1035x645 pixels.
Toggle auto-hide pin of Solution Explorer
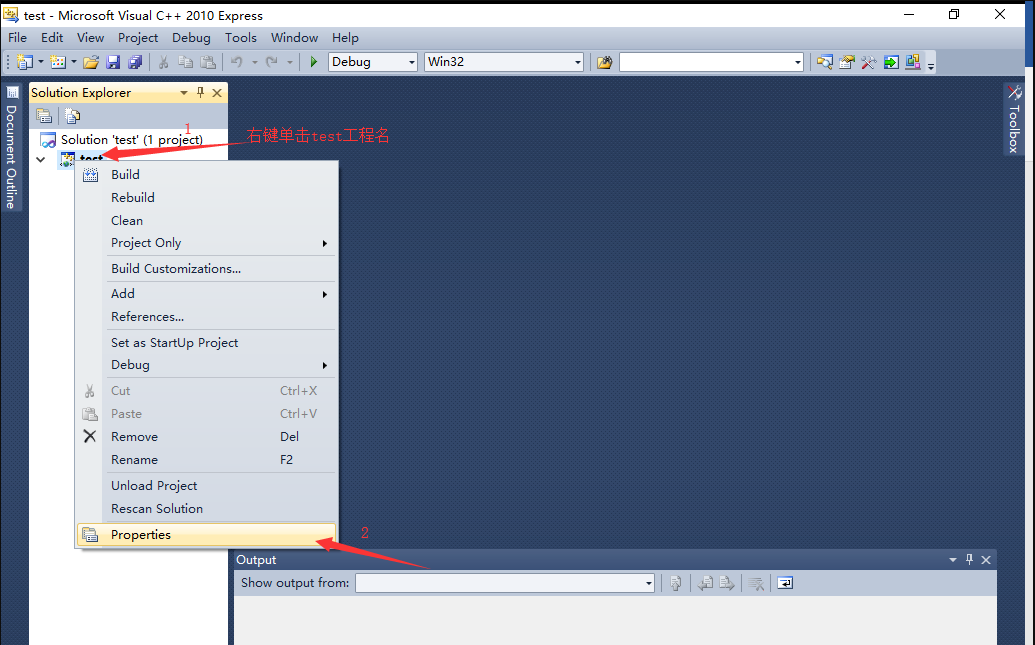click(201, 92)
